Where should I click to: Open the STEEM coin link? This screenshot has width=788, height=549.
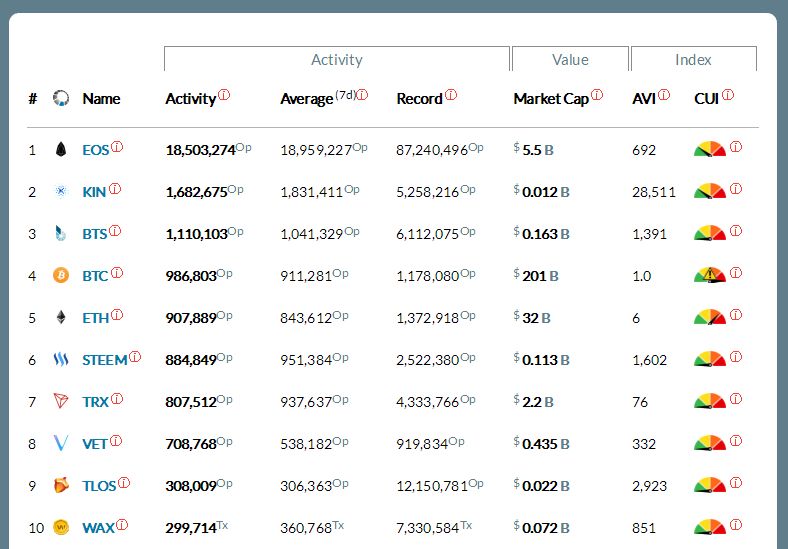[105, 360]
